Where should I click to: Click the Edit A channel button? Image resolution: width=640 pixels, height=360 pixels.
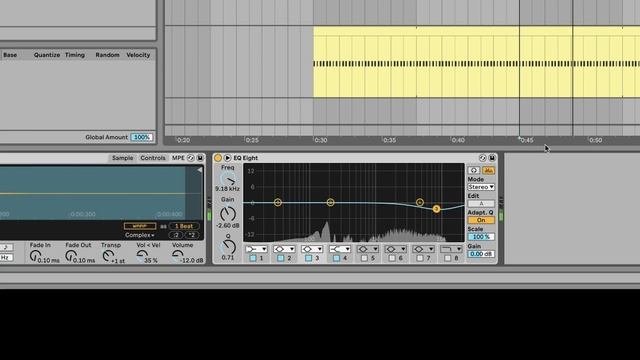481,203
